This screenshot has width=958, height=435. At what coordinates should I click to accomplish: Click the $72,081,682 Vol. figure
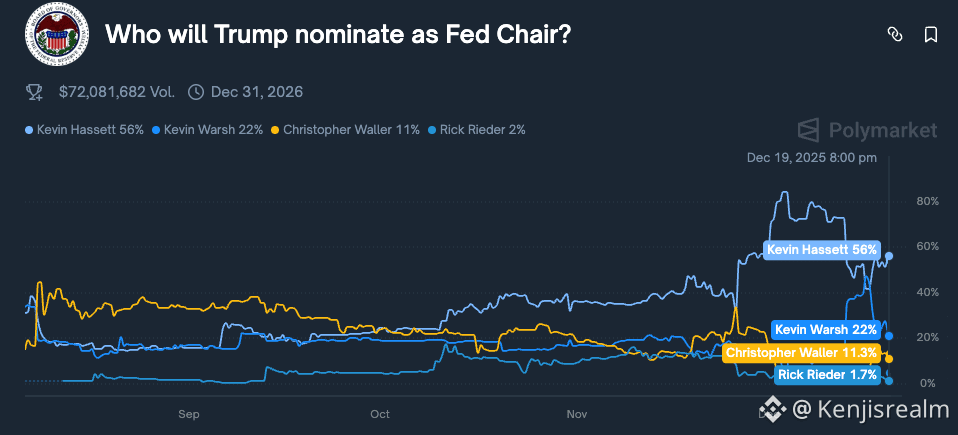click(117, 92)
